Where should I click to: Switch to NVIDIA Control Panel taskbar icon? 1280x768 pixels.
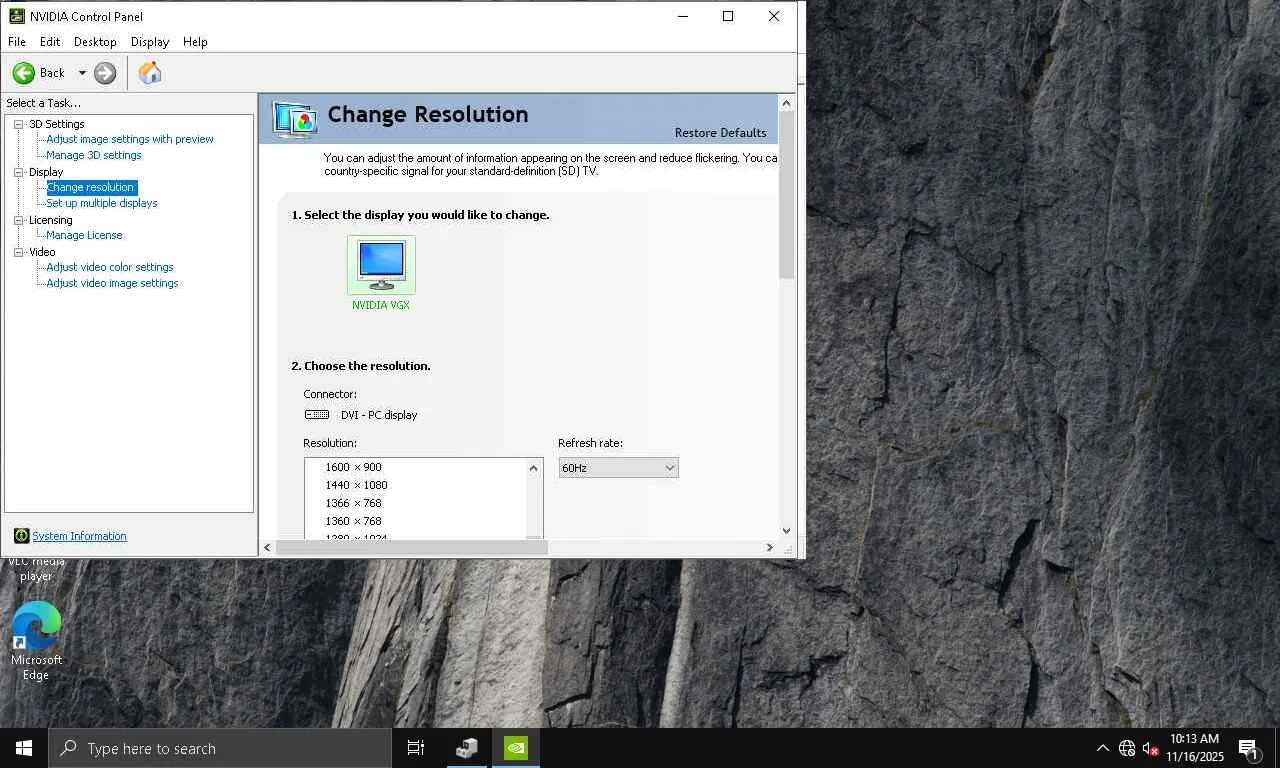[515, 748]
